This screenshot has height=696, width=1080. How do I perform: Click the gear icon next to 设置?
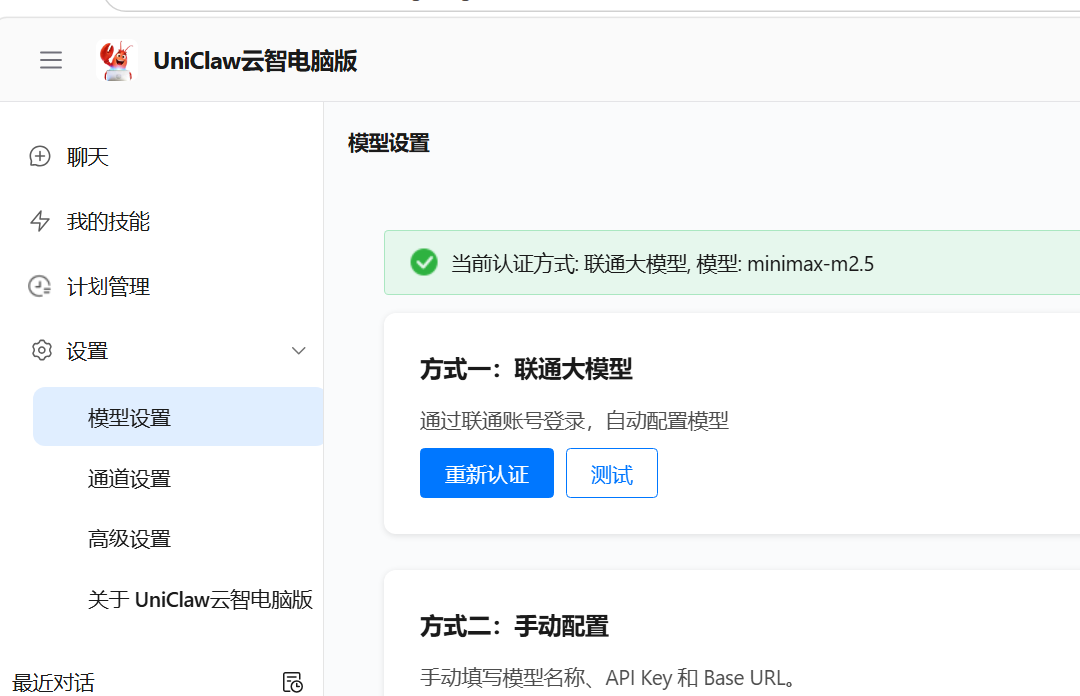pyautogui.click(x=41, y=350)
